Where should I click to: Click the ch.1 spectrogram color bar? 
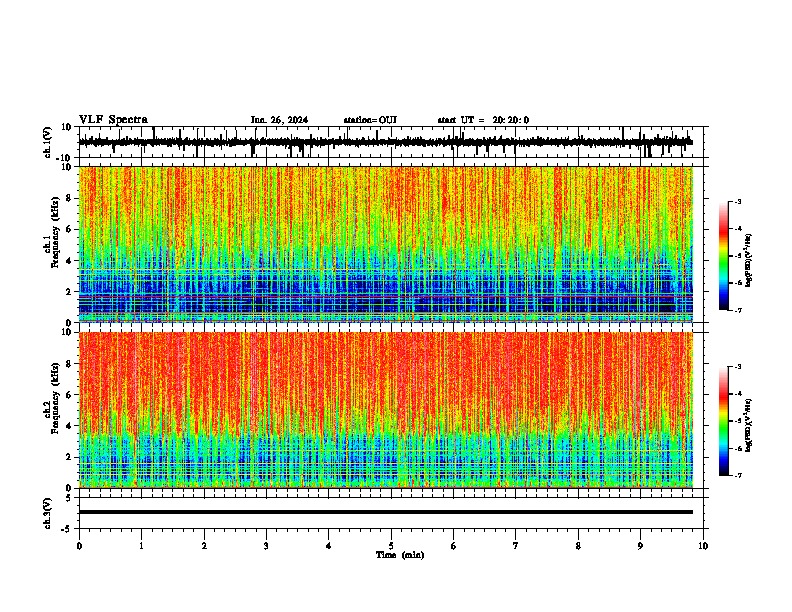click(723, 256)
